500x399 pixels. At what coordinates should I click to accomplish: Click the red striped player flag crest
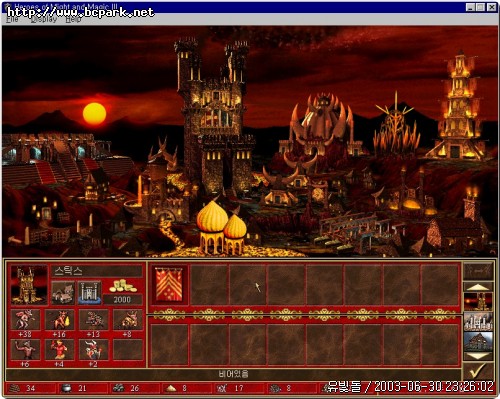pos(169,285)
